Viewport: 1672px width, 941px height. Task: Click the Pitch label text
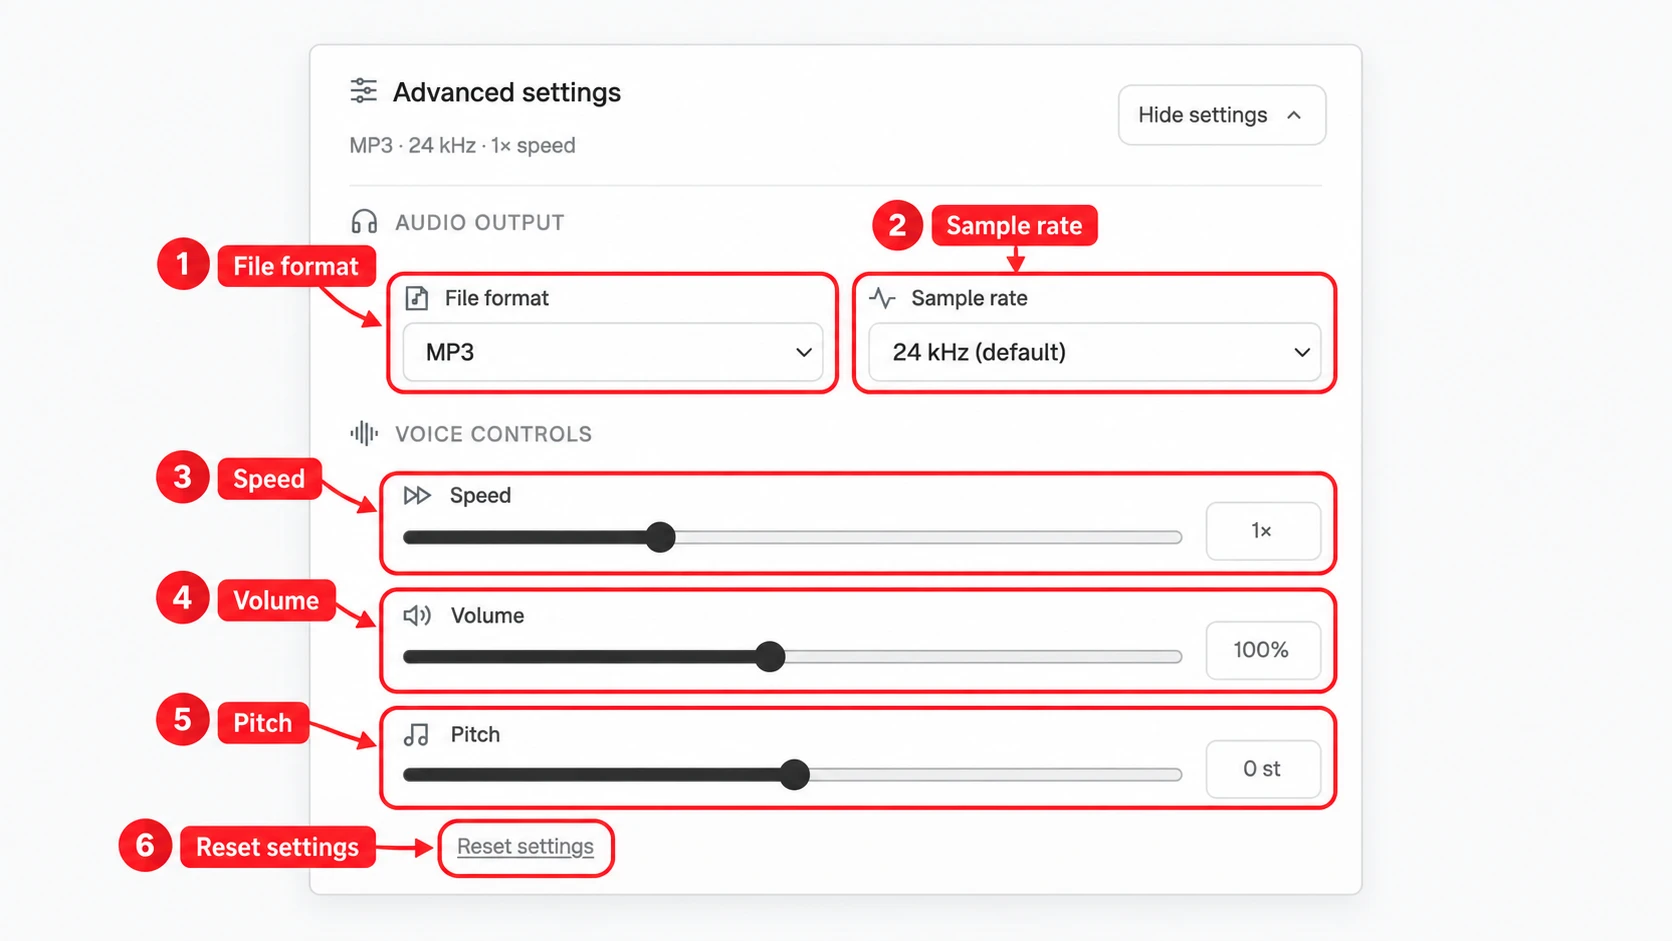point(475,735)
